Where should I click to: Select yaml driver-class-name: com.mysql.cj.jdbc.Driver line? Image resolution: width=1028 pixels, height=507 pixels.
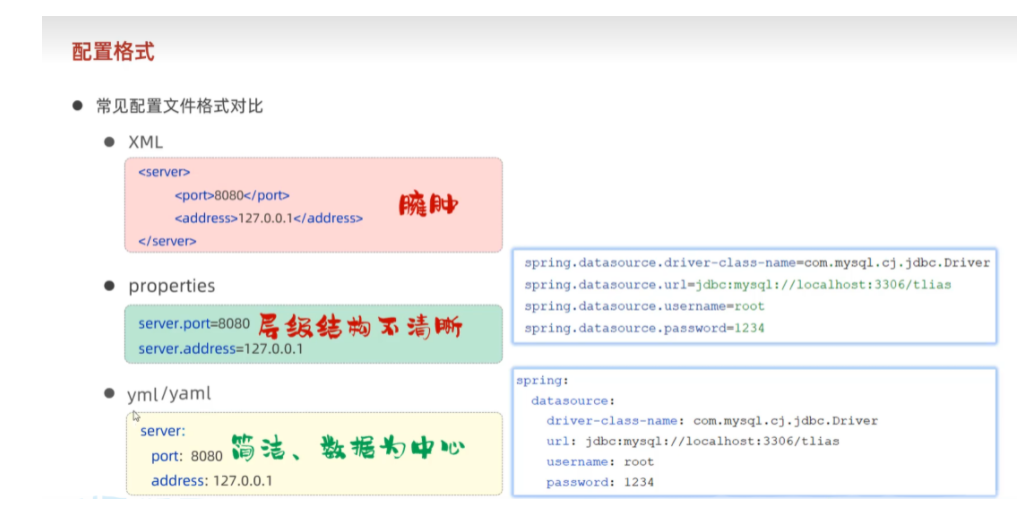click(712, 420)
